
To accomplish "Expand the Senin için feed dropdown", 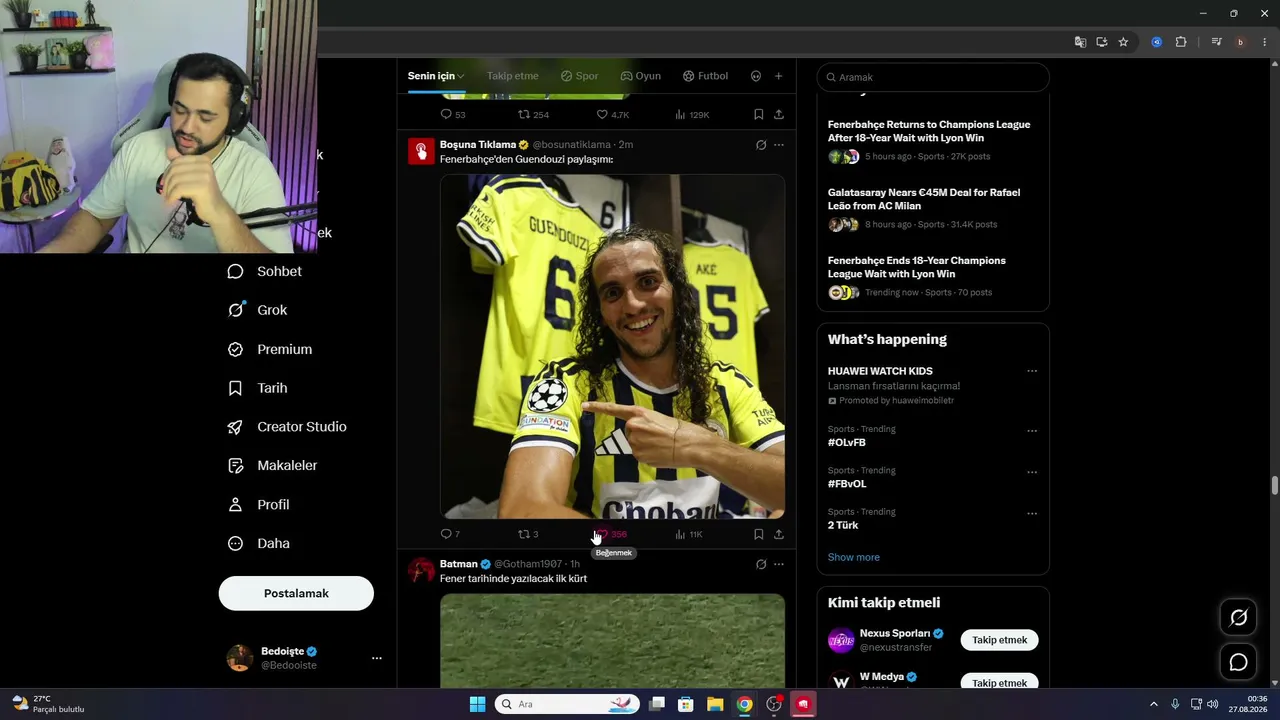I will point(436,76).
